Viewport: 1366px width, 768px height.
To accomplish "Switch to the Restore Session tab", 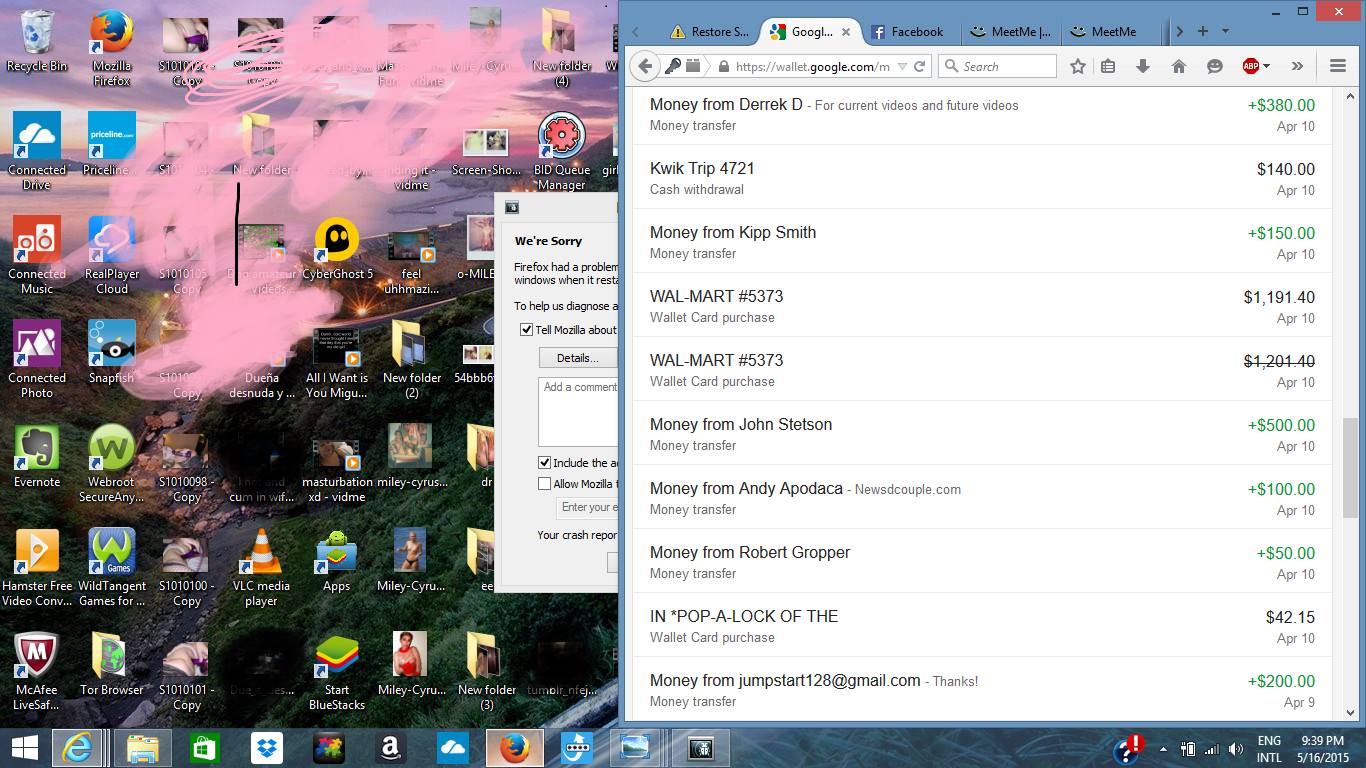I will pos(710,32).
